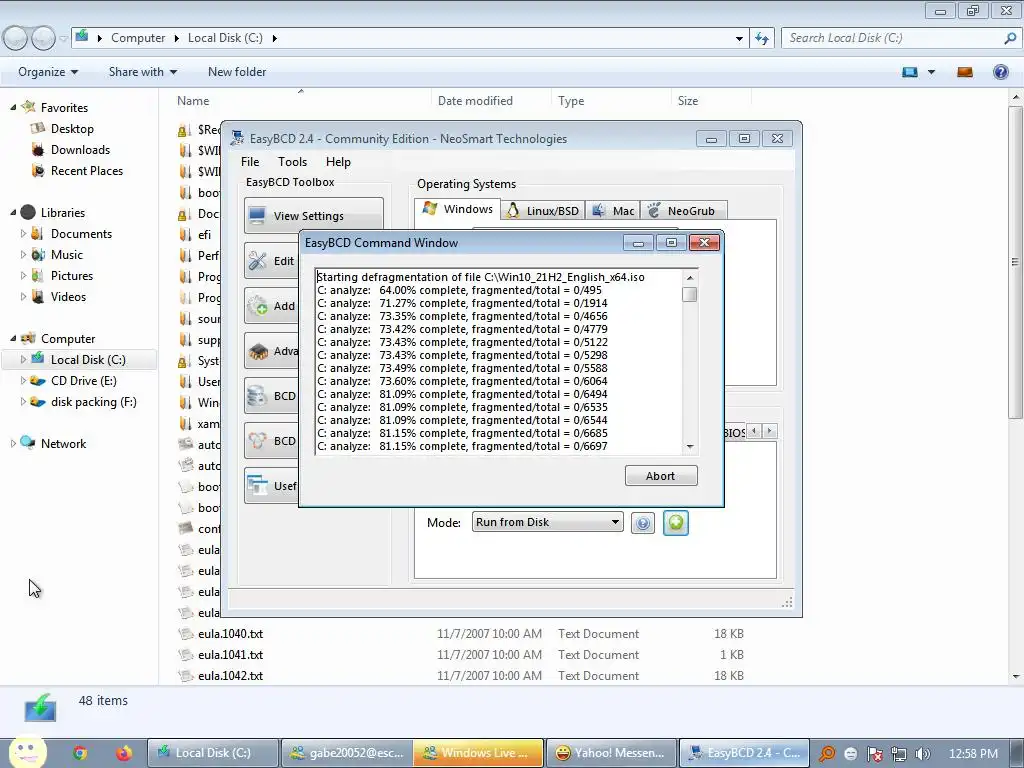This screenshot has width=1024, height=768.
Task: Select file eula.1042.txt
Action: [231, 675]
